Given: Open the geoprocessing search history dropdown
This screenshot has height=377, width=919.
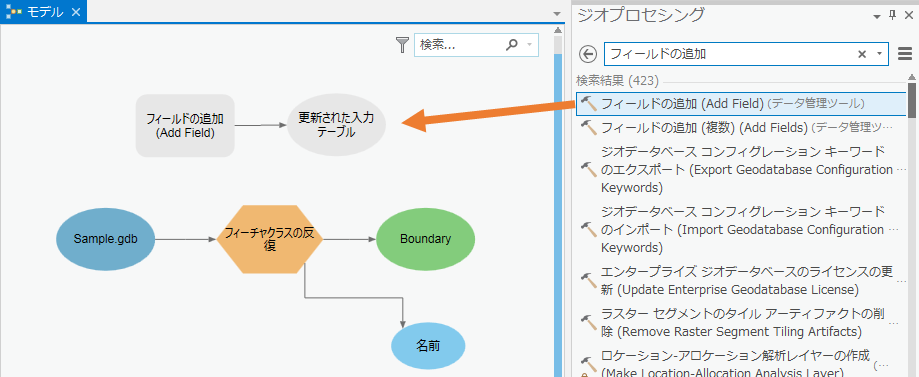Looking at the screenshot, I should pos(879,54).
